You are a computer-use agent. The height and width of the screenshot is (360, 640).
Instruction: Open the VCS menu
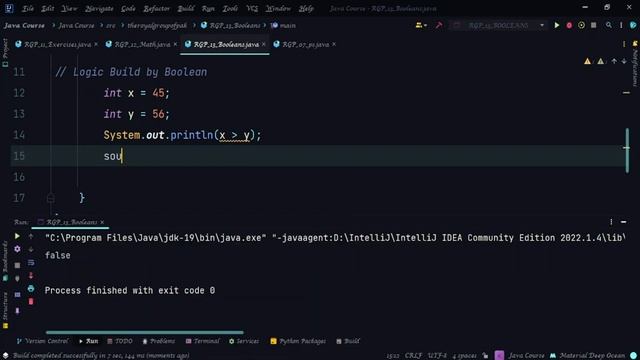(x=252, y=8)
